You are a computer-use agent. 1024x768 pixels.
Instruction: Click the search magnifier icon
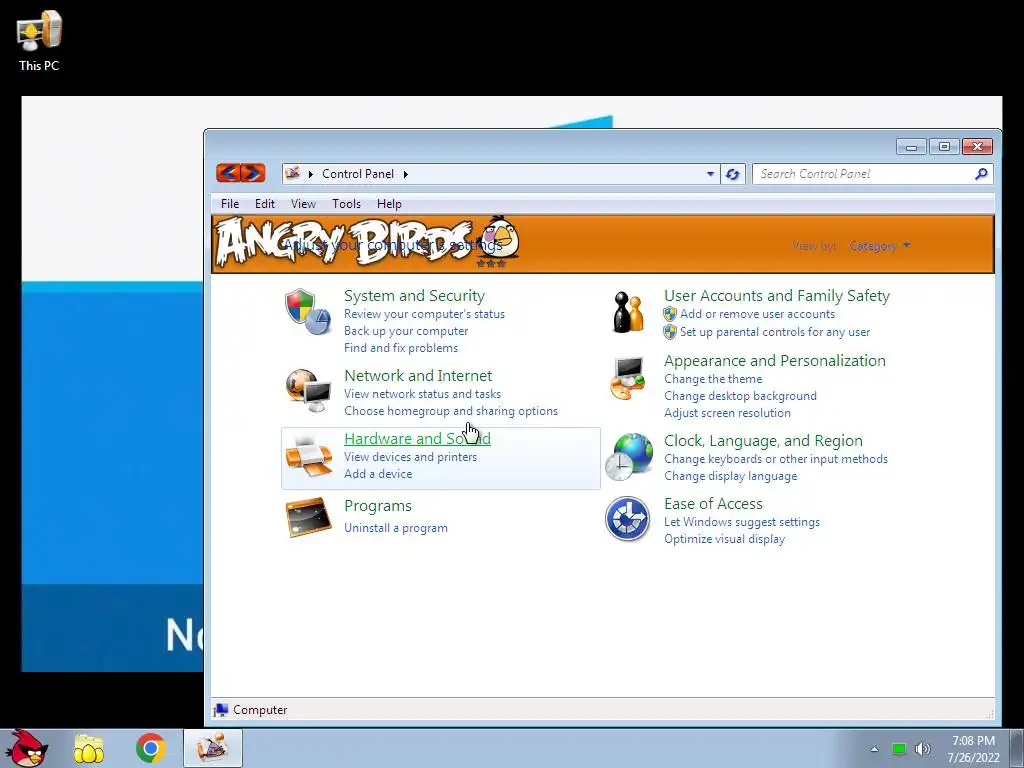coord(981,174)
